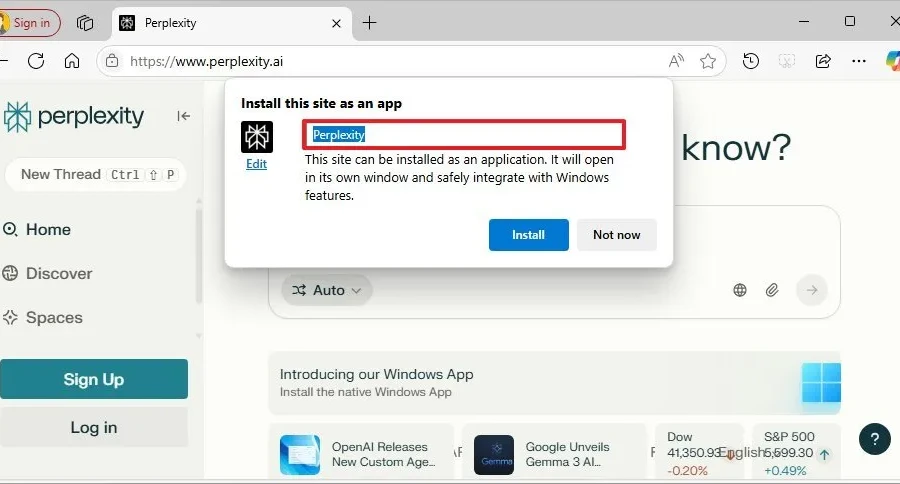Open a new tab with the plus button
The width and height of the screenshot is (900, 484).
[370, 23]
